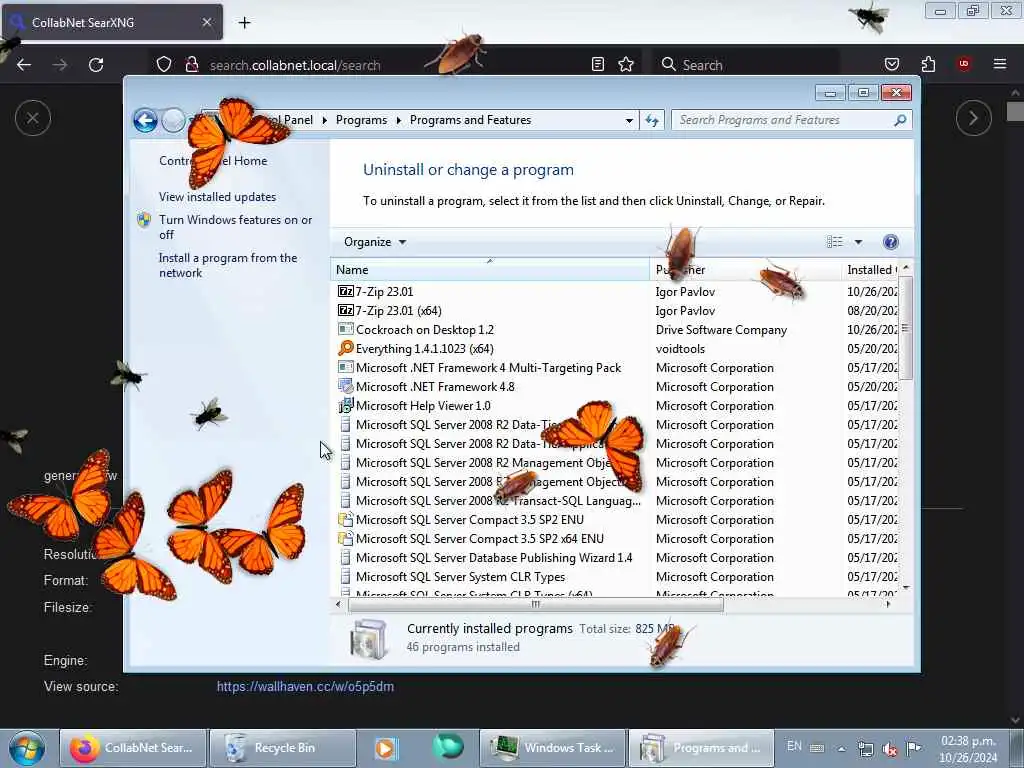Select 7-Zip 23.01 icon in list

[x=345, y=291]
